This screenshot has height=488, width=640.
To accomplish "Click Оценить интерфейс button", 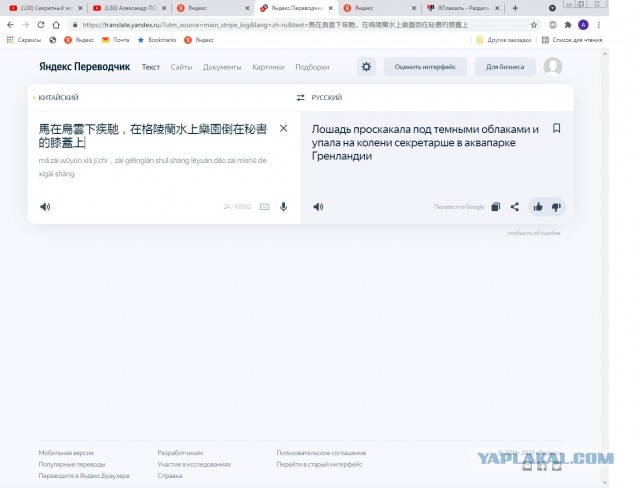I will (425, 67).
